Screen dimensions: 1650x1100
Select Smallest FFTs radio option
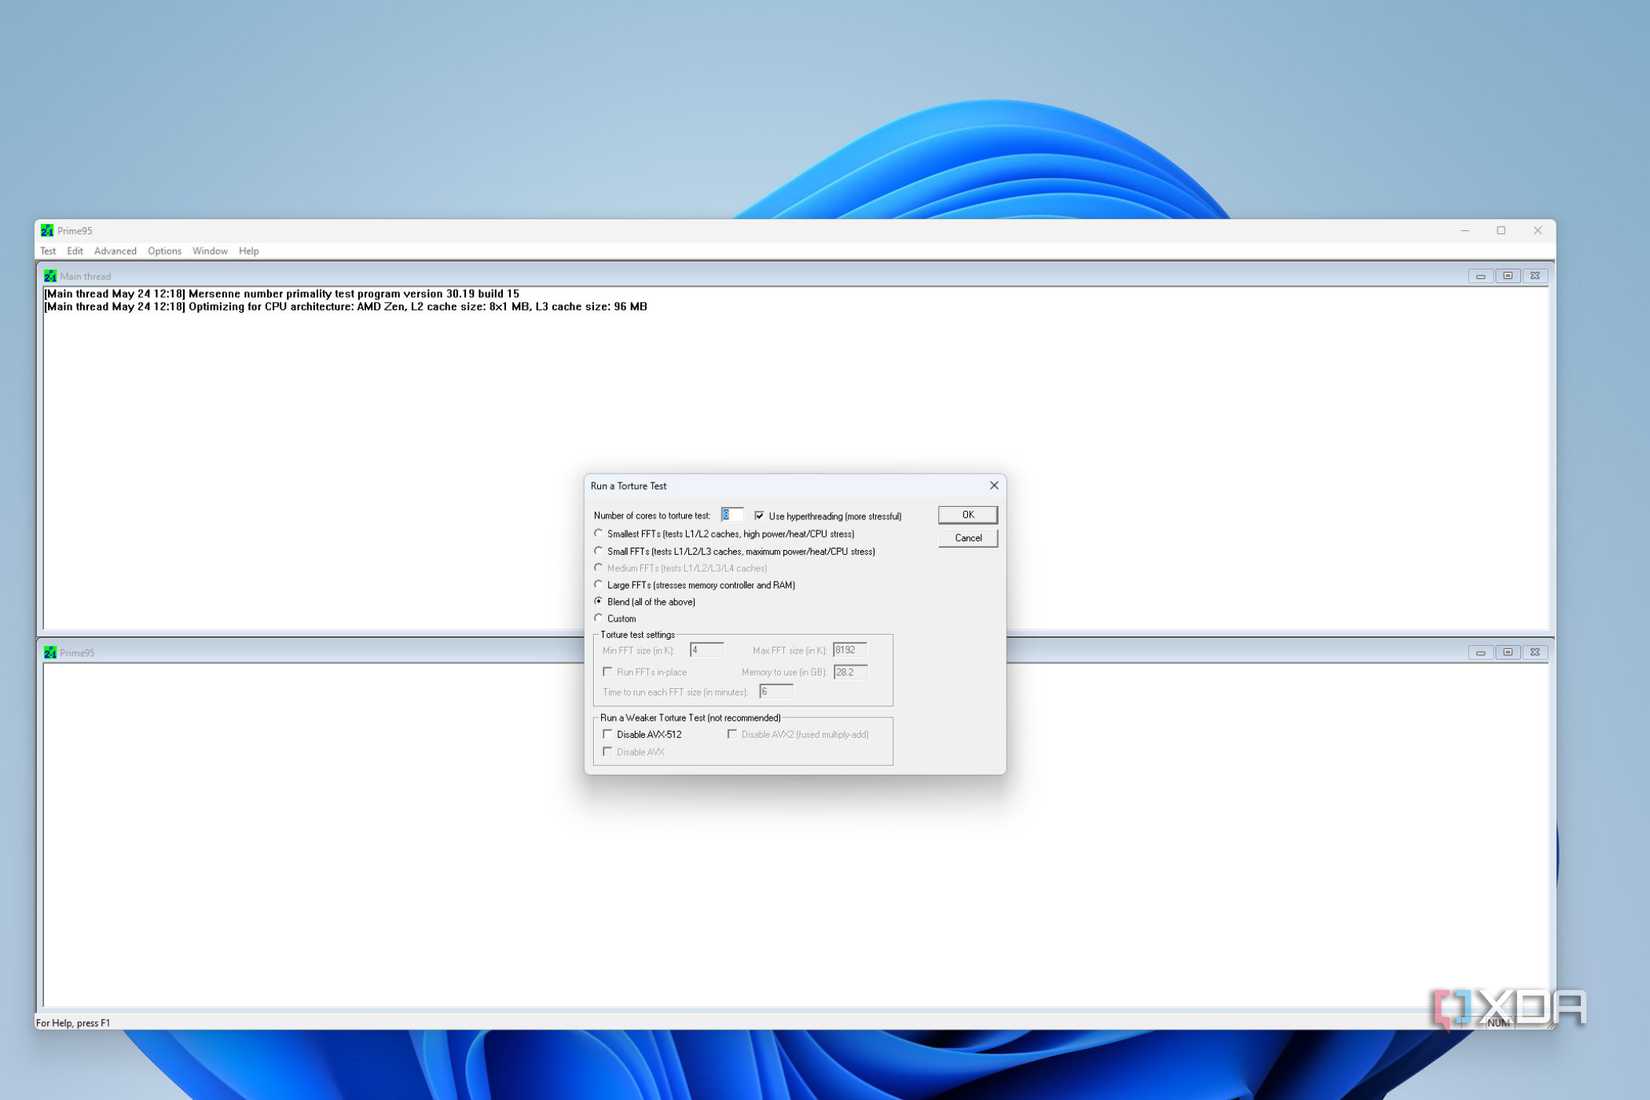point(599,533)
